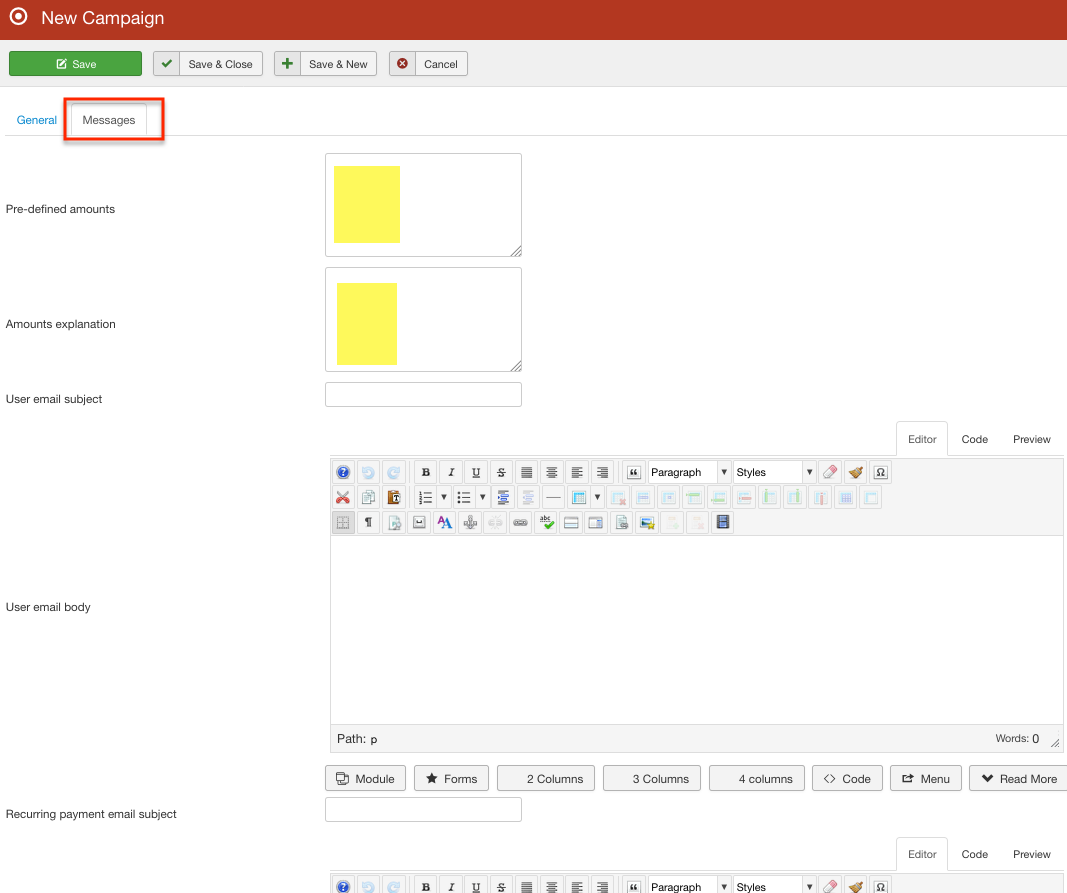Click into the User email subject field

[423, 395]
